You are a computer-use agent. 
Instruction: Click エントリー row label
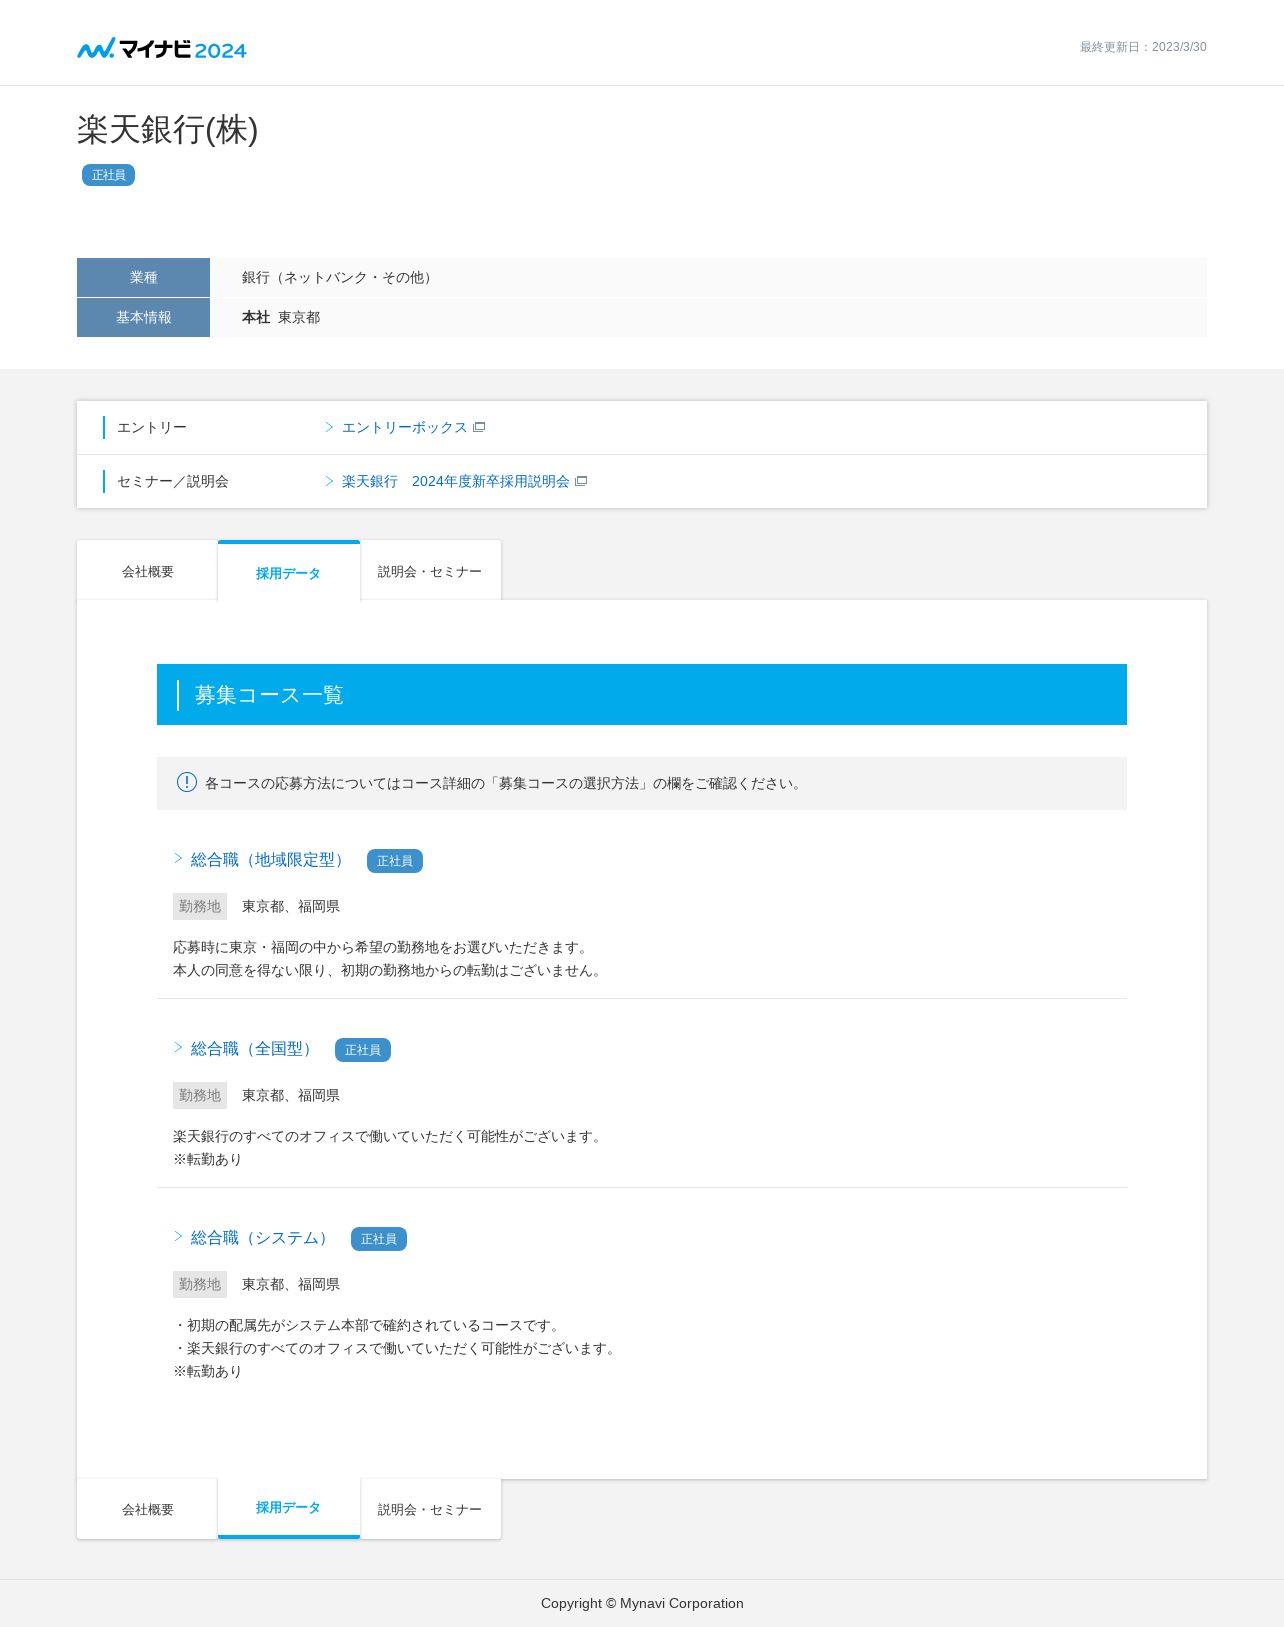tap(152, 427)
